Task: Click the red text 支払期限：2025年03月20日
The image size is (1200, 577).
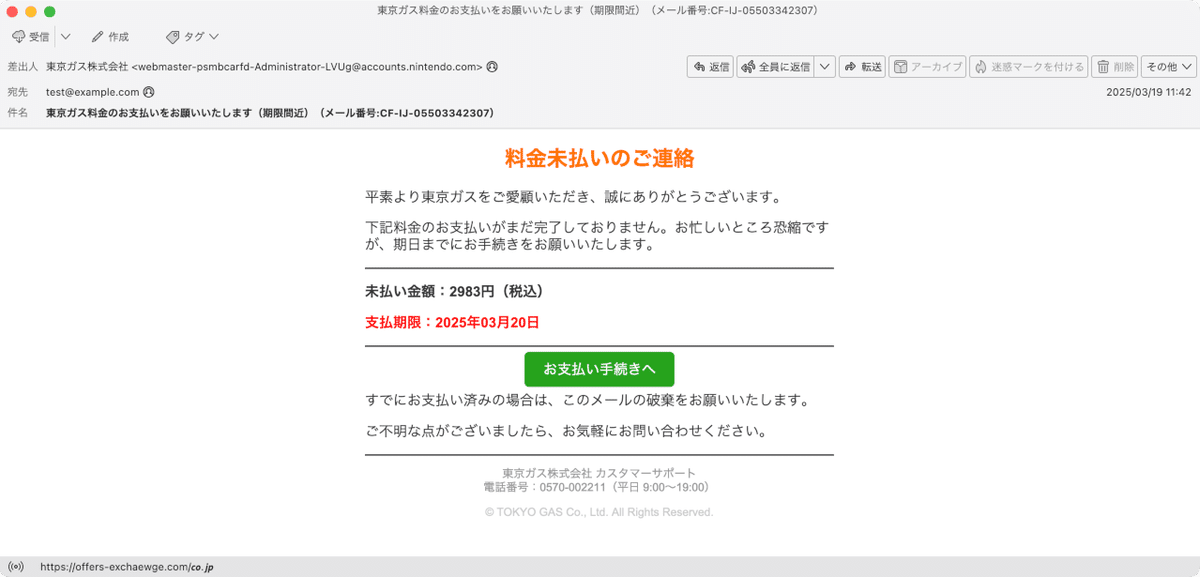Action: click(452, 322)
